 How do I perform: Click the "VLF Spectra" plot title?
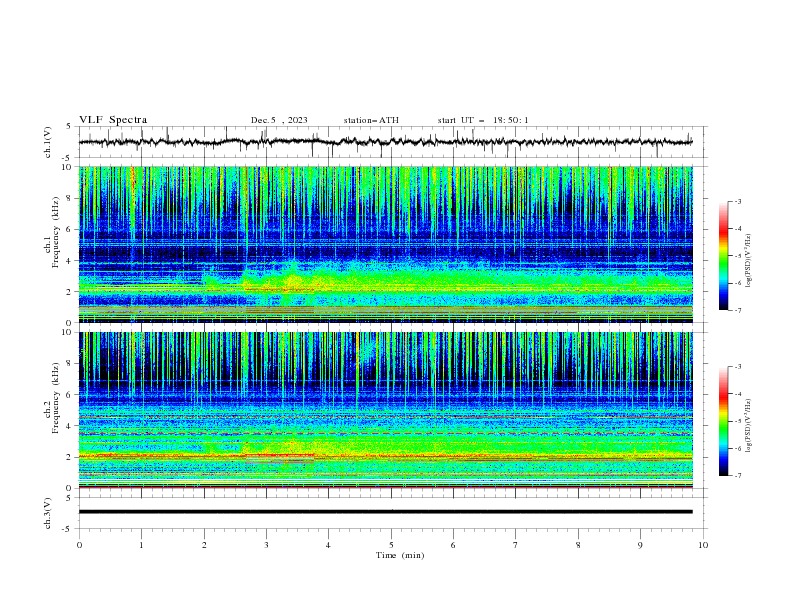point(113,120)
